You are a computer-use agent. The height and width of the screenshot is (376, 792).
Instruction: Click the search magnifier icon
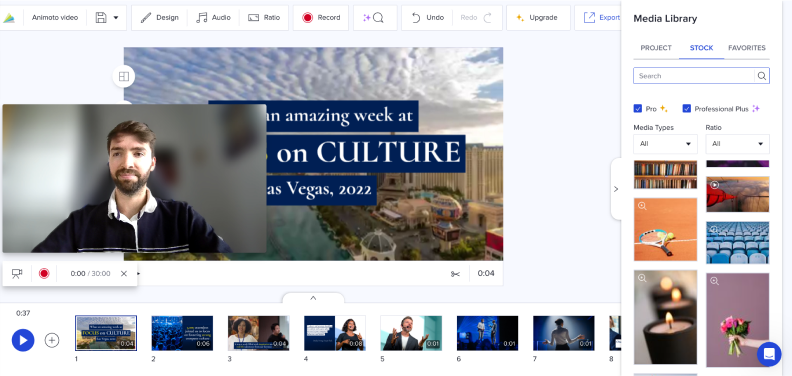pos(762,76)
